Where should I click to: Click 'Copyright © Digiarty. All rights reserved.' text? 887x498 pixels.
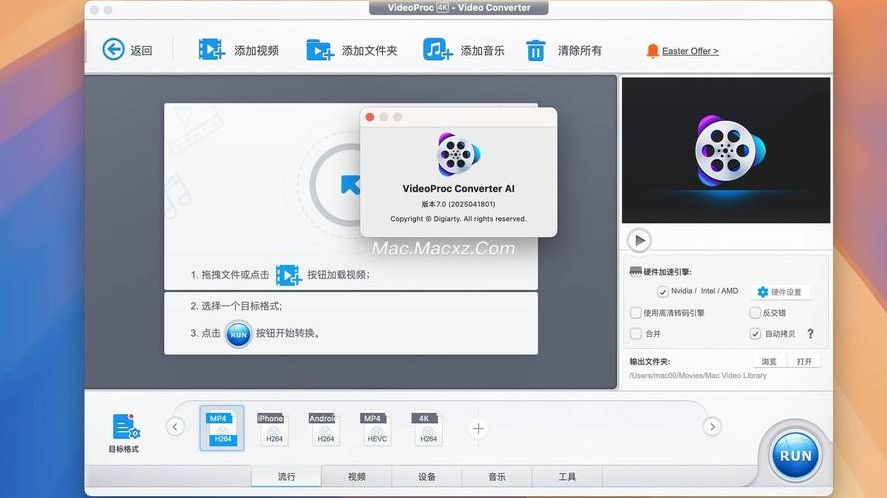(x=458, y=219)
